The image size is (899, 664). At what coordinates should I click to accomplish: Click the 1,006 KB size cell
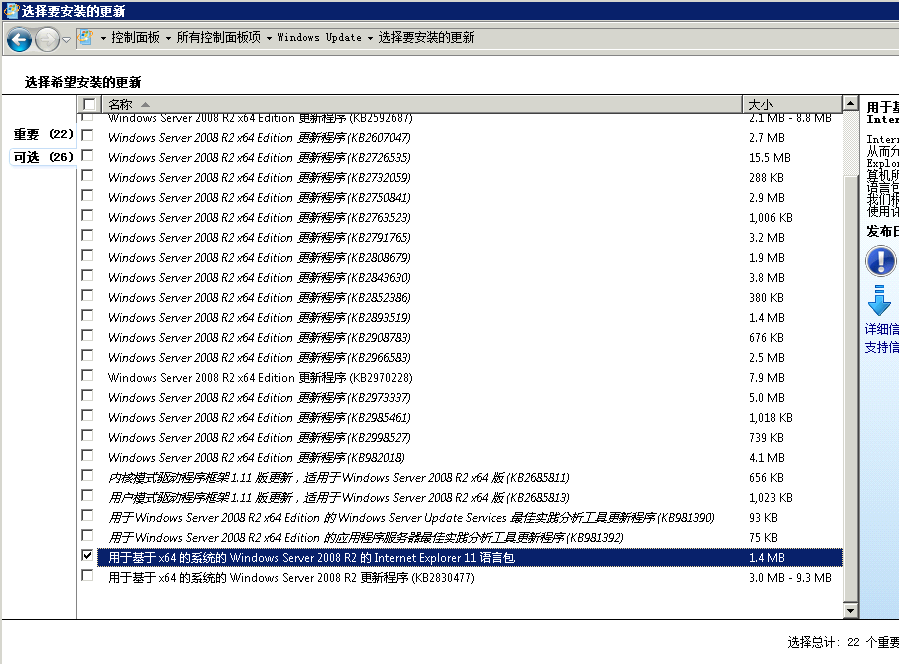click(x=771, y=218)
